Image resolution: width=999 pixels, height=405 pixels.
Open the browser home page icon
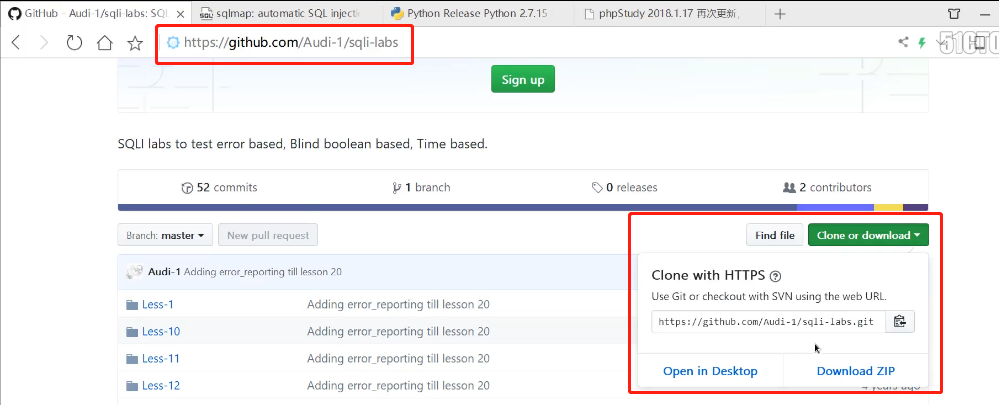point(104,43)
